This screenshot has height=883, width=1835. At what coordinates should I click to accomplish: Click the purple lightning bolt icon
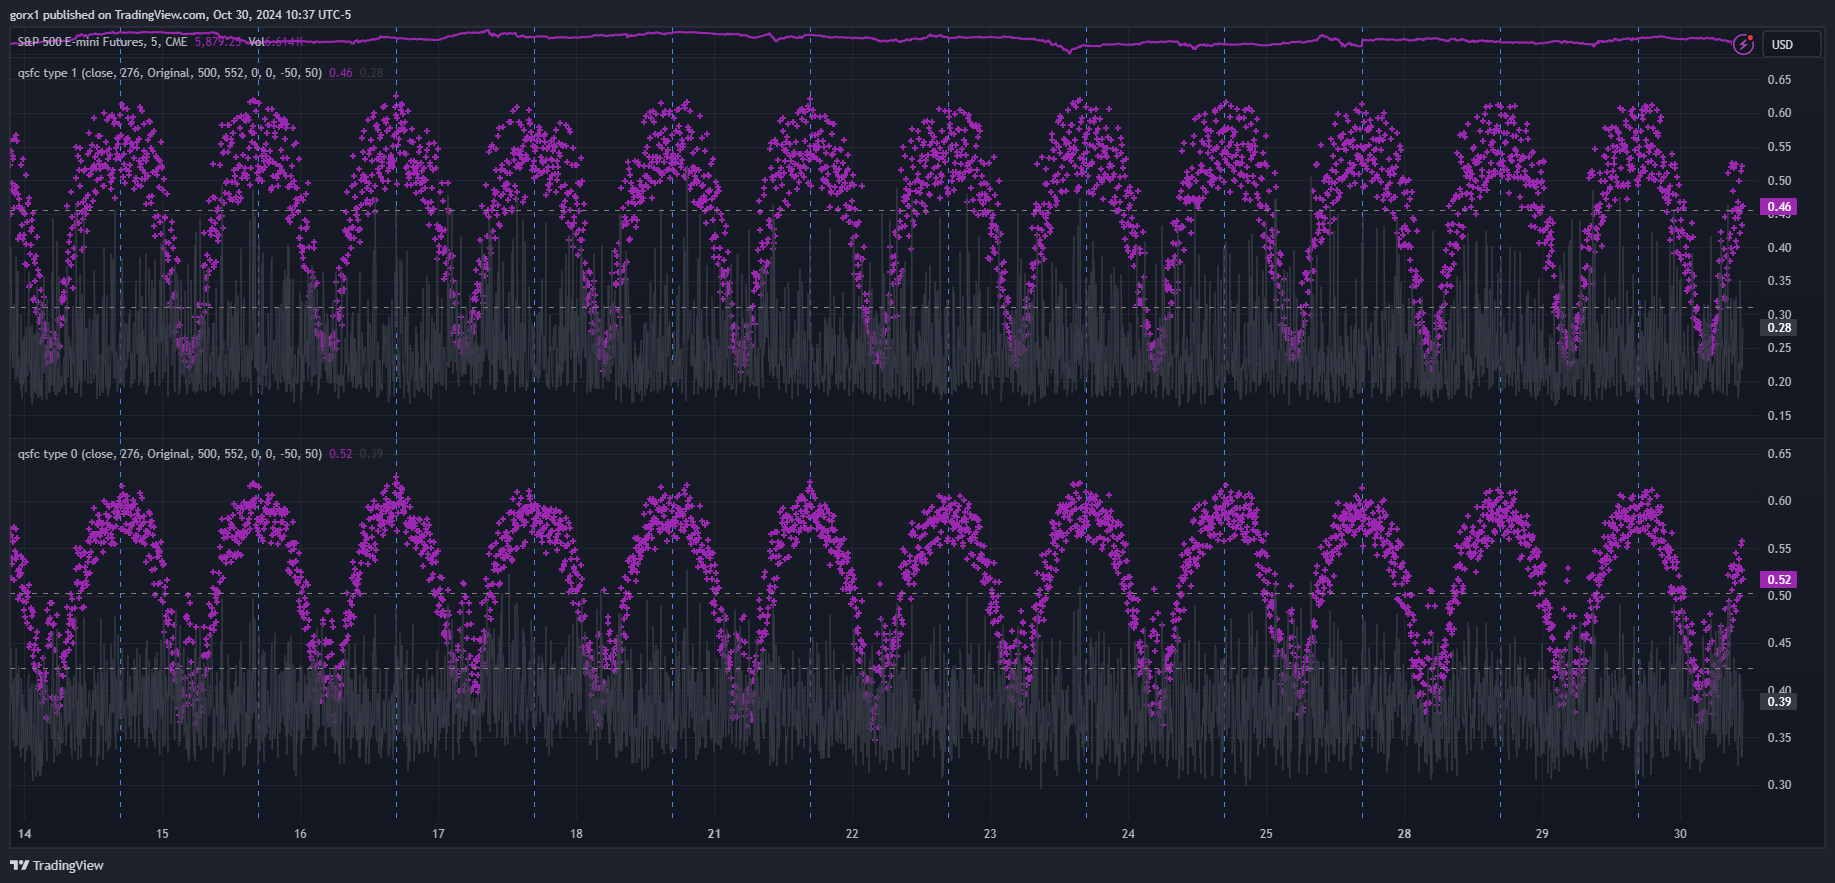tap(1743, 44)
